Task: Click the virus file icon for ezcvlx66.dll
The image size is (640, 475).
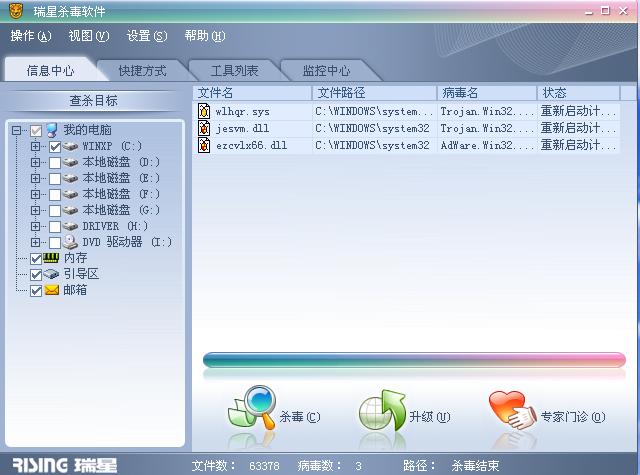Action: [204, 145]
